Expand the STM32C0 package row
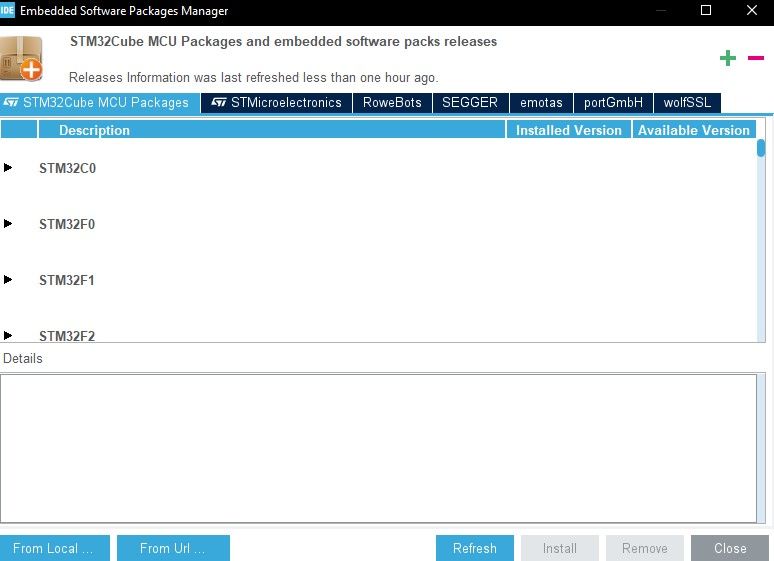The image size is (774, 561). [8, 167]
